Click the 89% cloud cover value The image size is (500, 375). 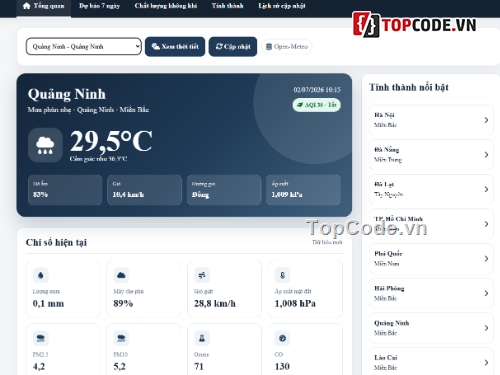123,304
